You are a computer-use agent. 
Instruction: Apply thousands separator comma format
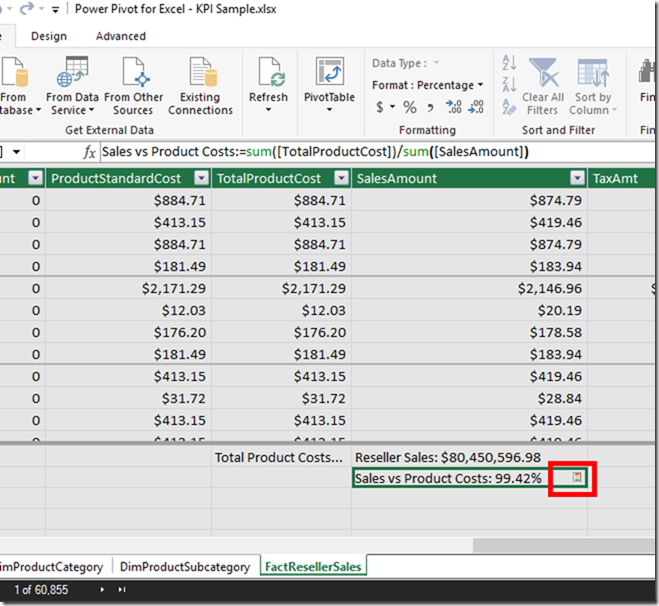[430, 108]
